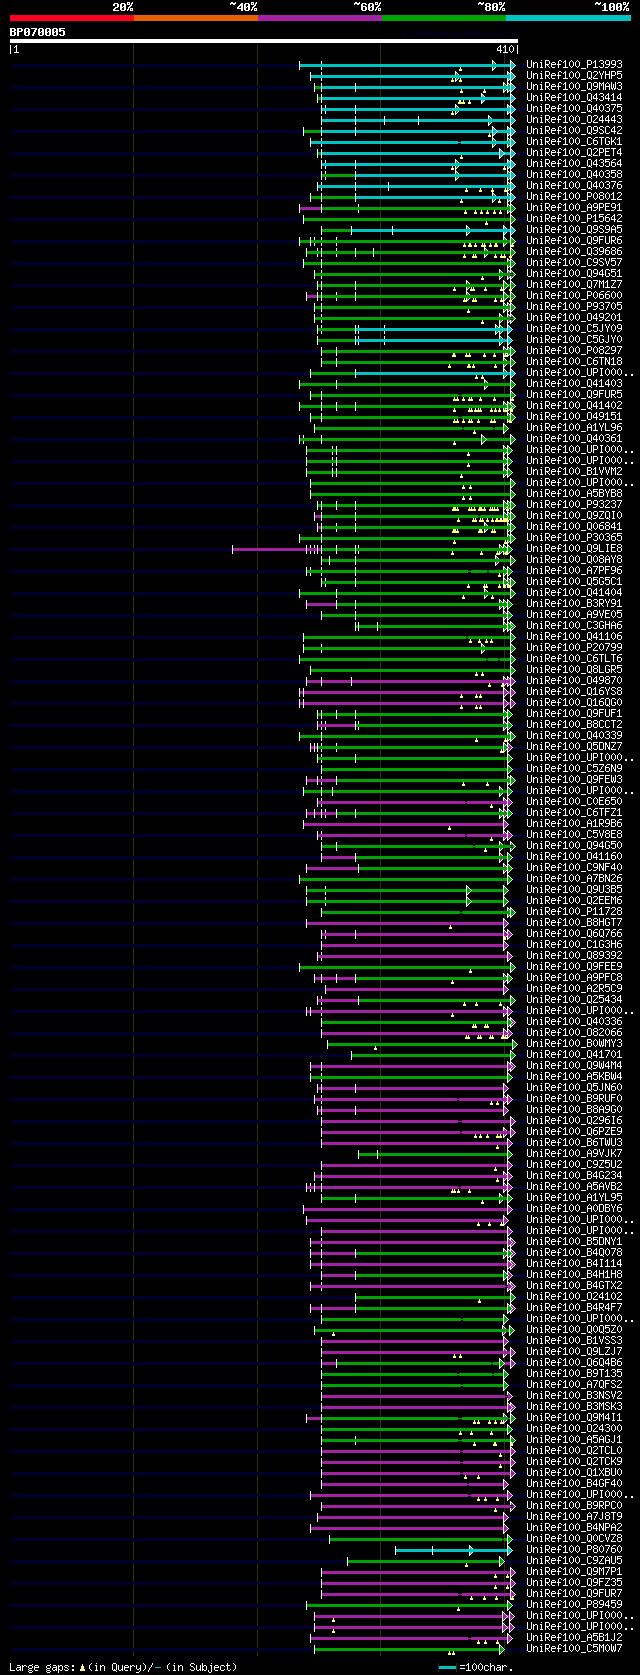The width and height of the screenshot is (640, 1675).
Task: Click the purple ~60% identity legend segment
Action: click(x=320, y=17)
